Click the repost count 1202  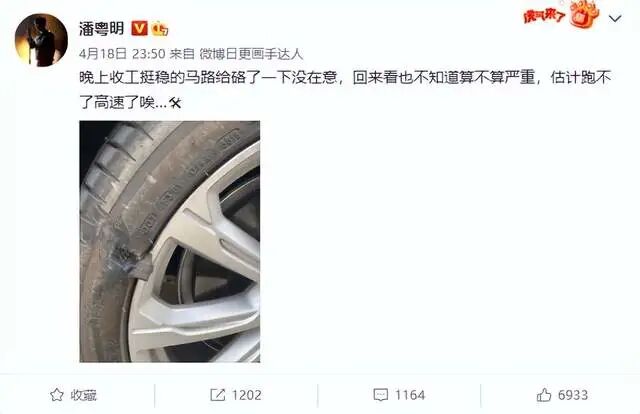pyautogui.click(x=247, y=395)
